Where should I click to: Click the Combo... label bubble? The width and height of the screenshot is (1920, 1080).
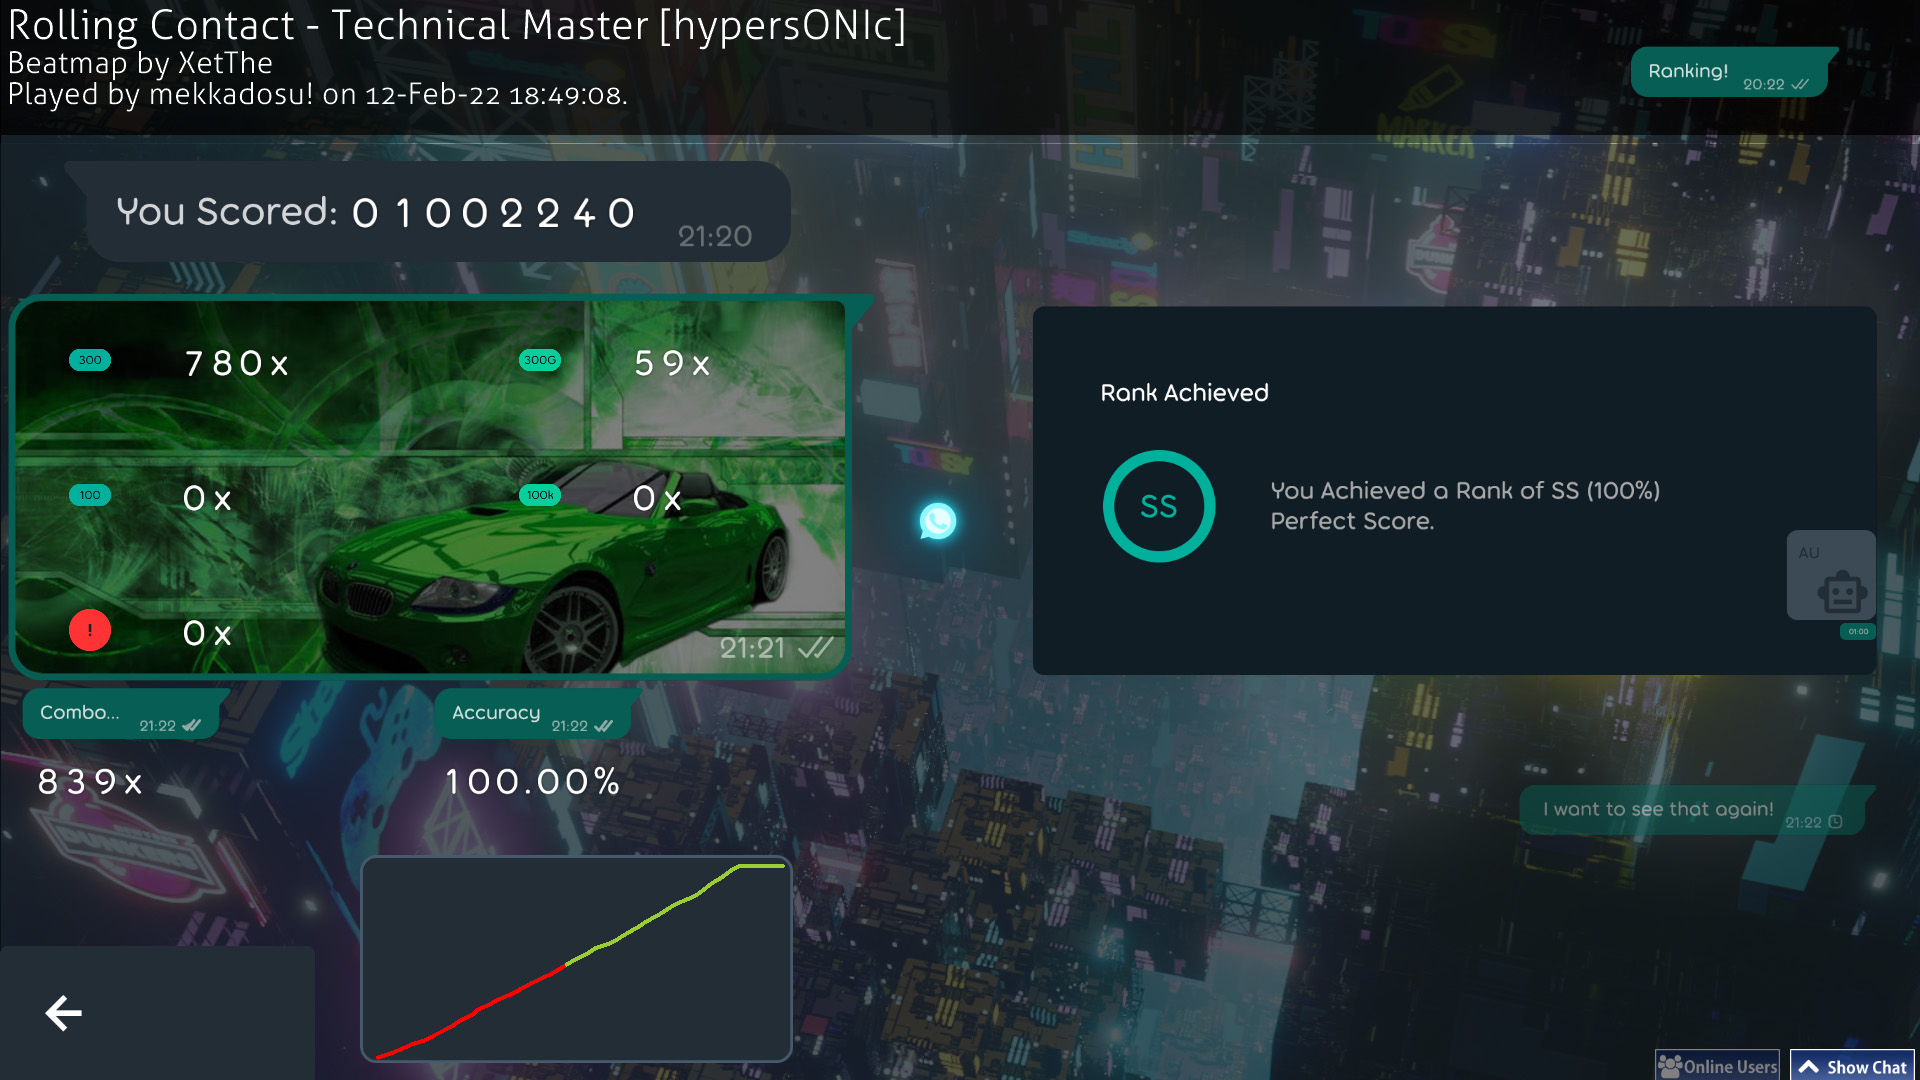tap(120, 714)
